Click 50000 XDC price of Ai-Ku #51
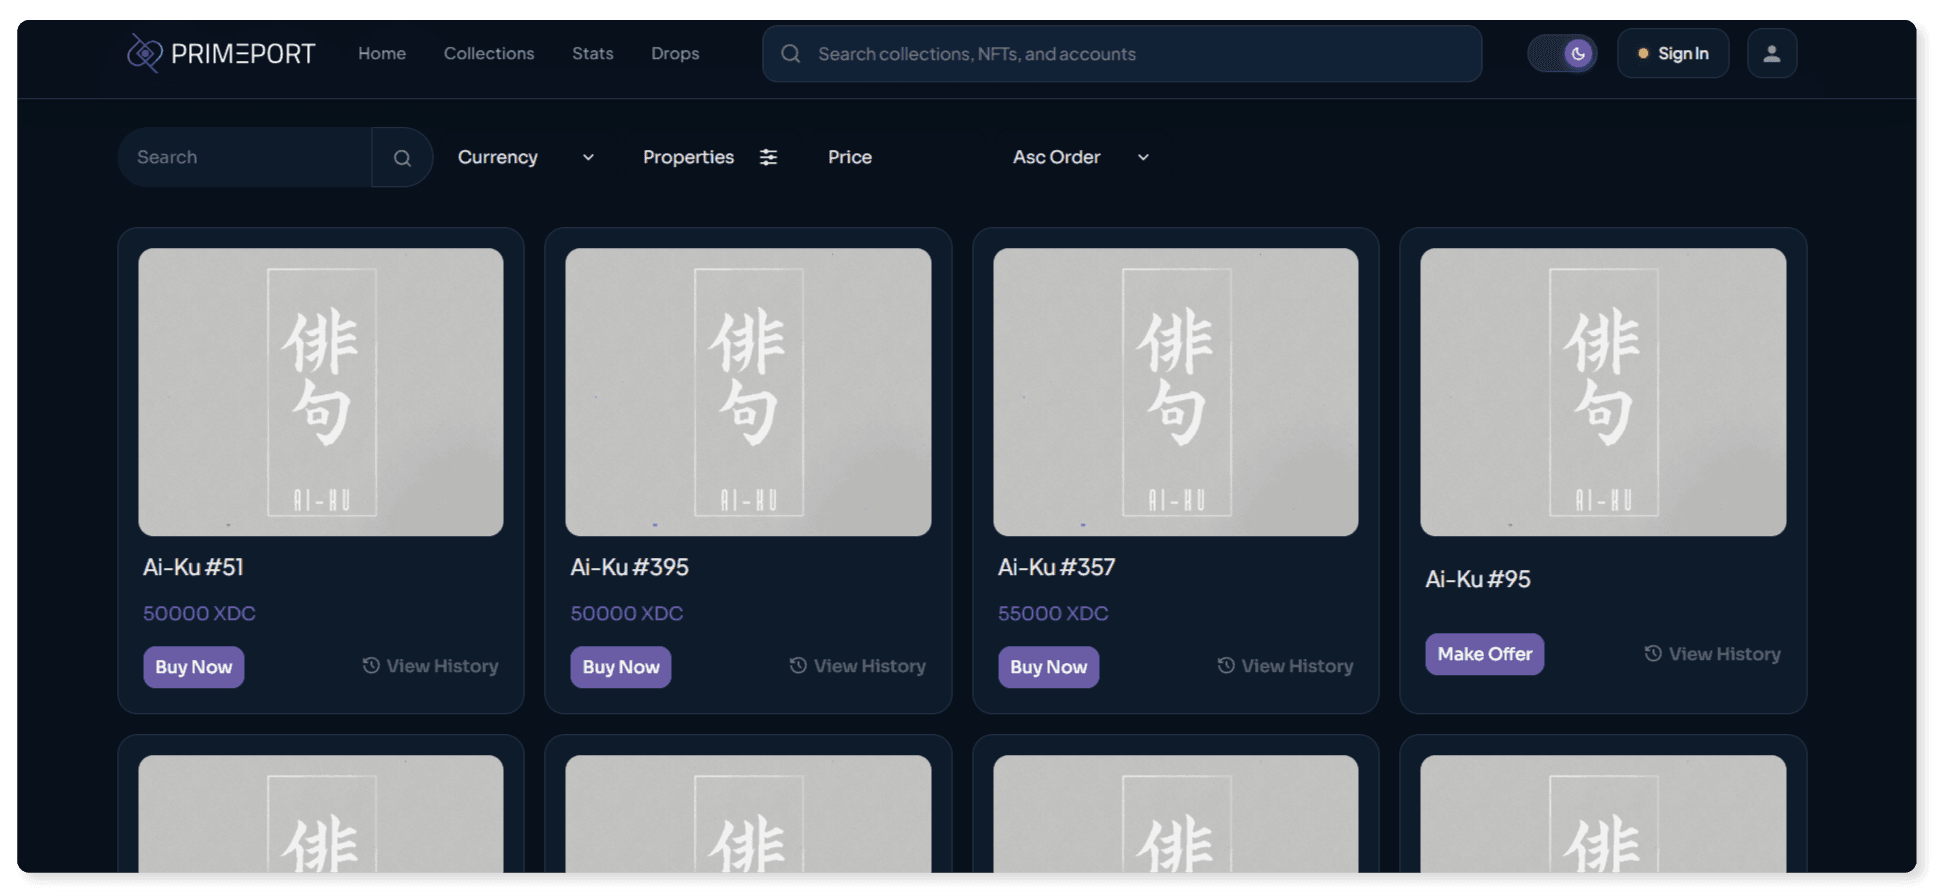1933x893 pixels. click(x=199, y=614)
